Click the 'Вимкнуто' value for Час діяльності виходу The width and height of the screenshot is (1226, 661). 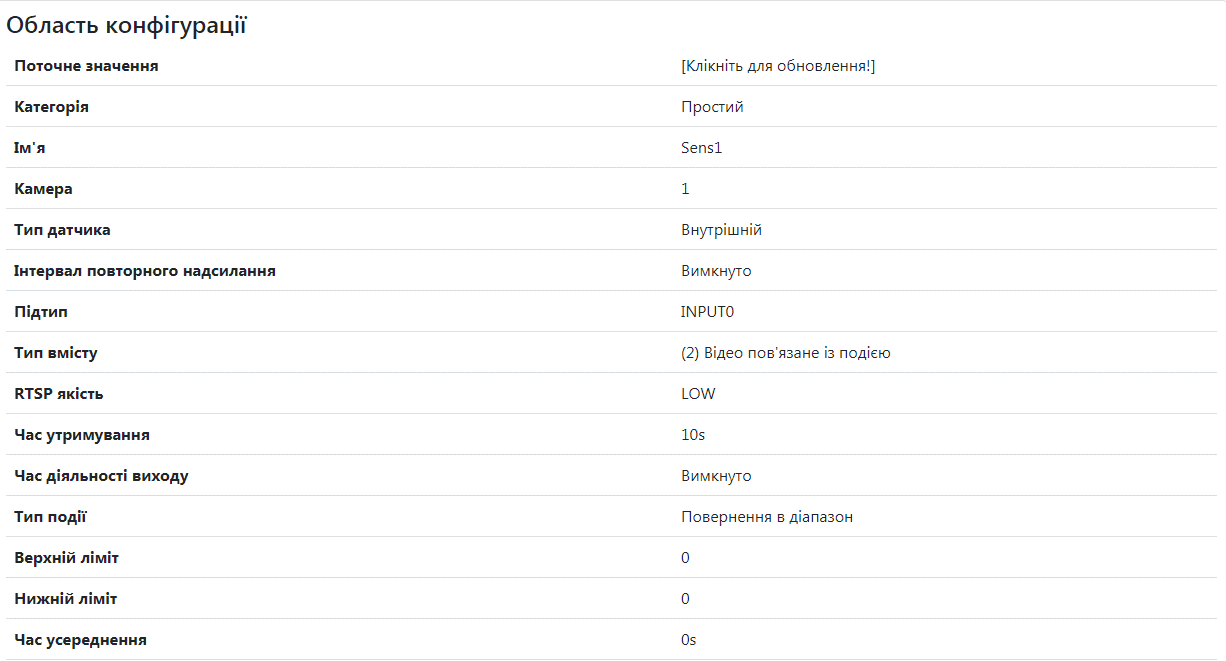[716, 476]
